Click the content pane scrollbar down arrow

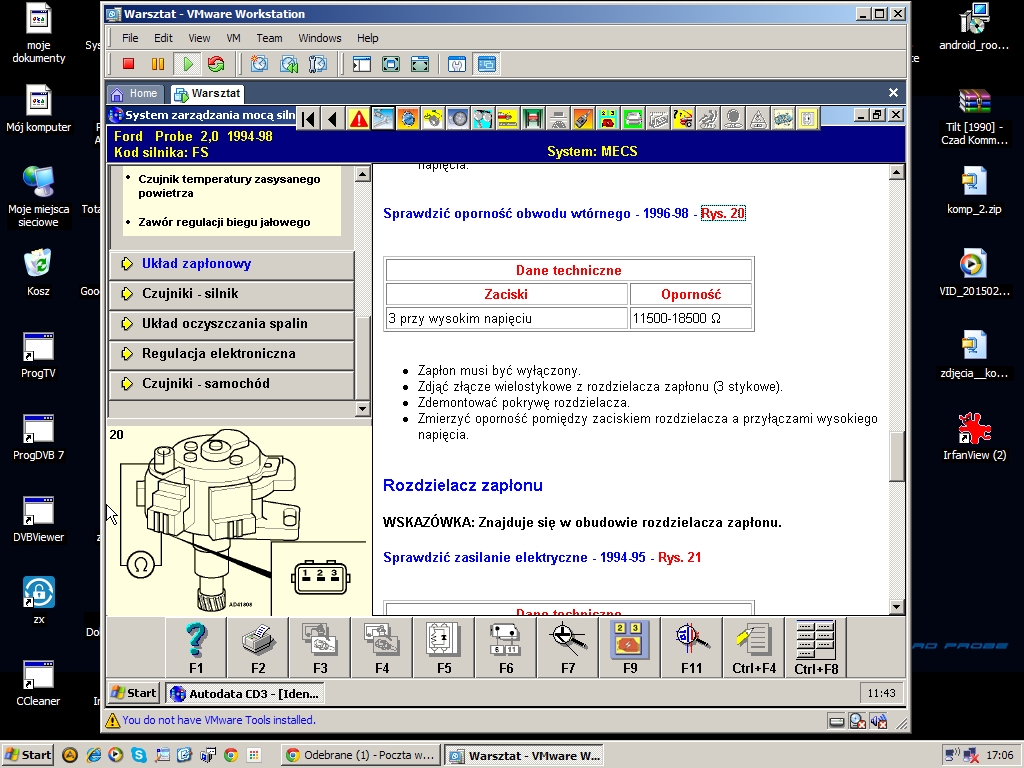coord(896,607)
